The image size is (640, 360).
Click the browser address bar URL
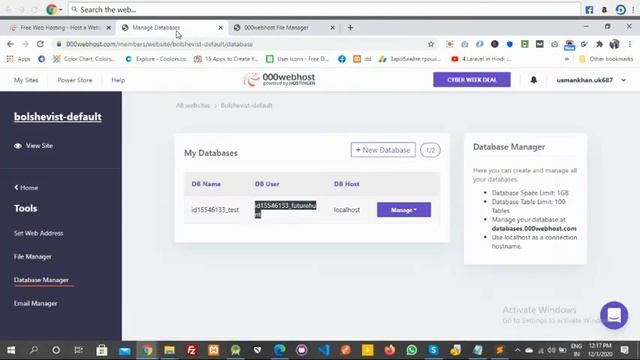coord(160,44)
